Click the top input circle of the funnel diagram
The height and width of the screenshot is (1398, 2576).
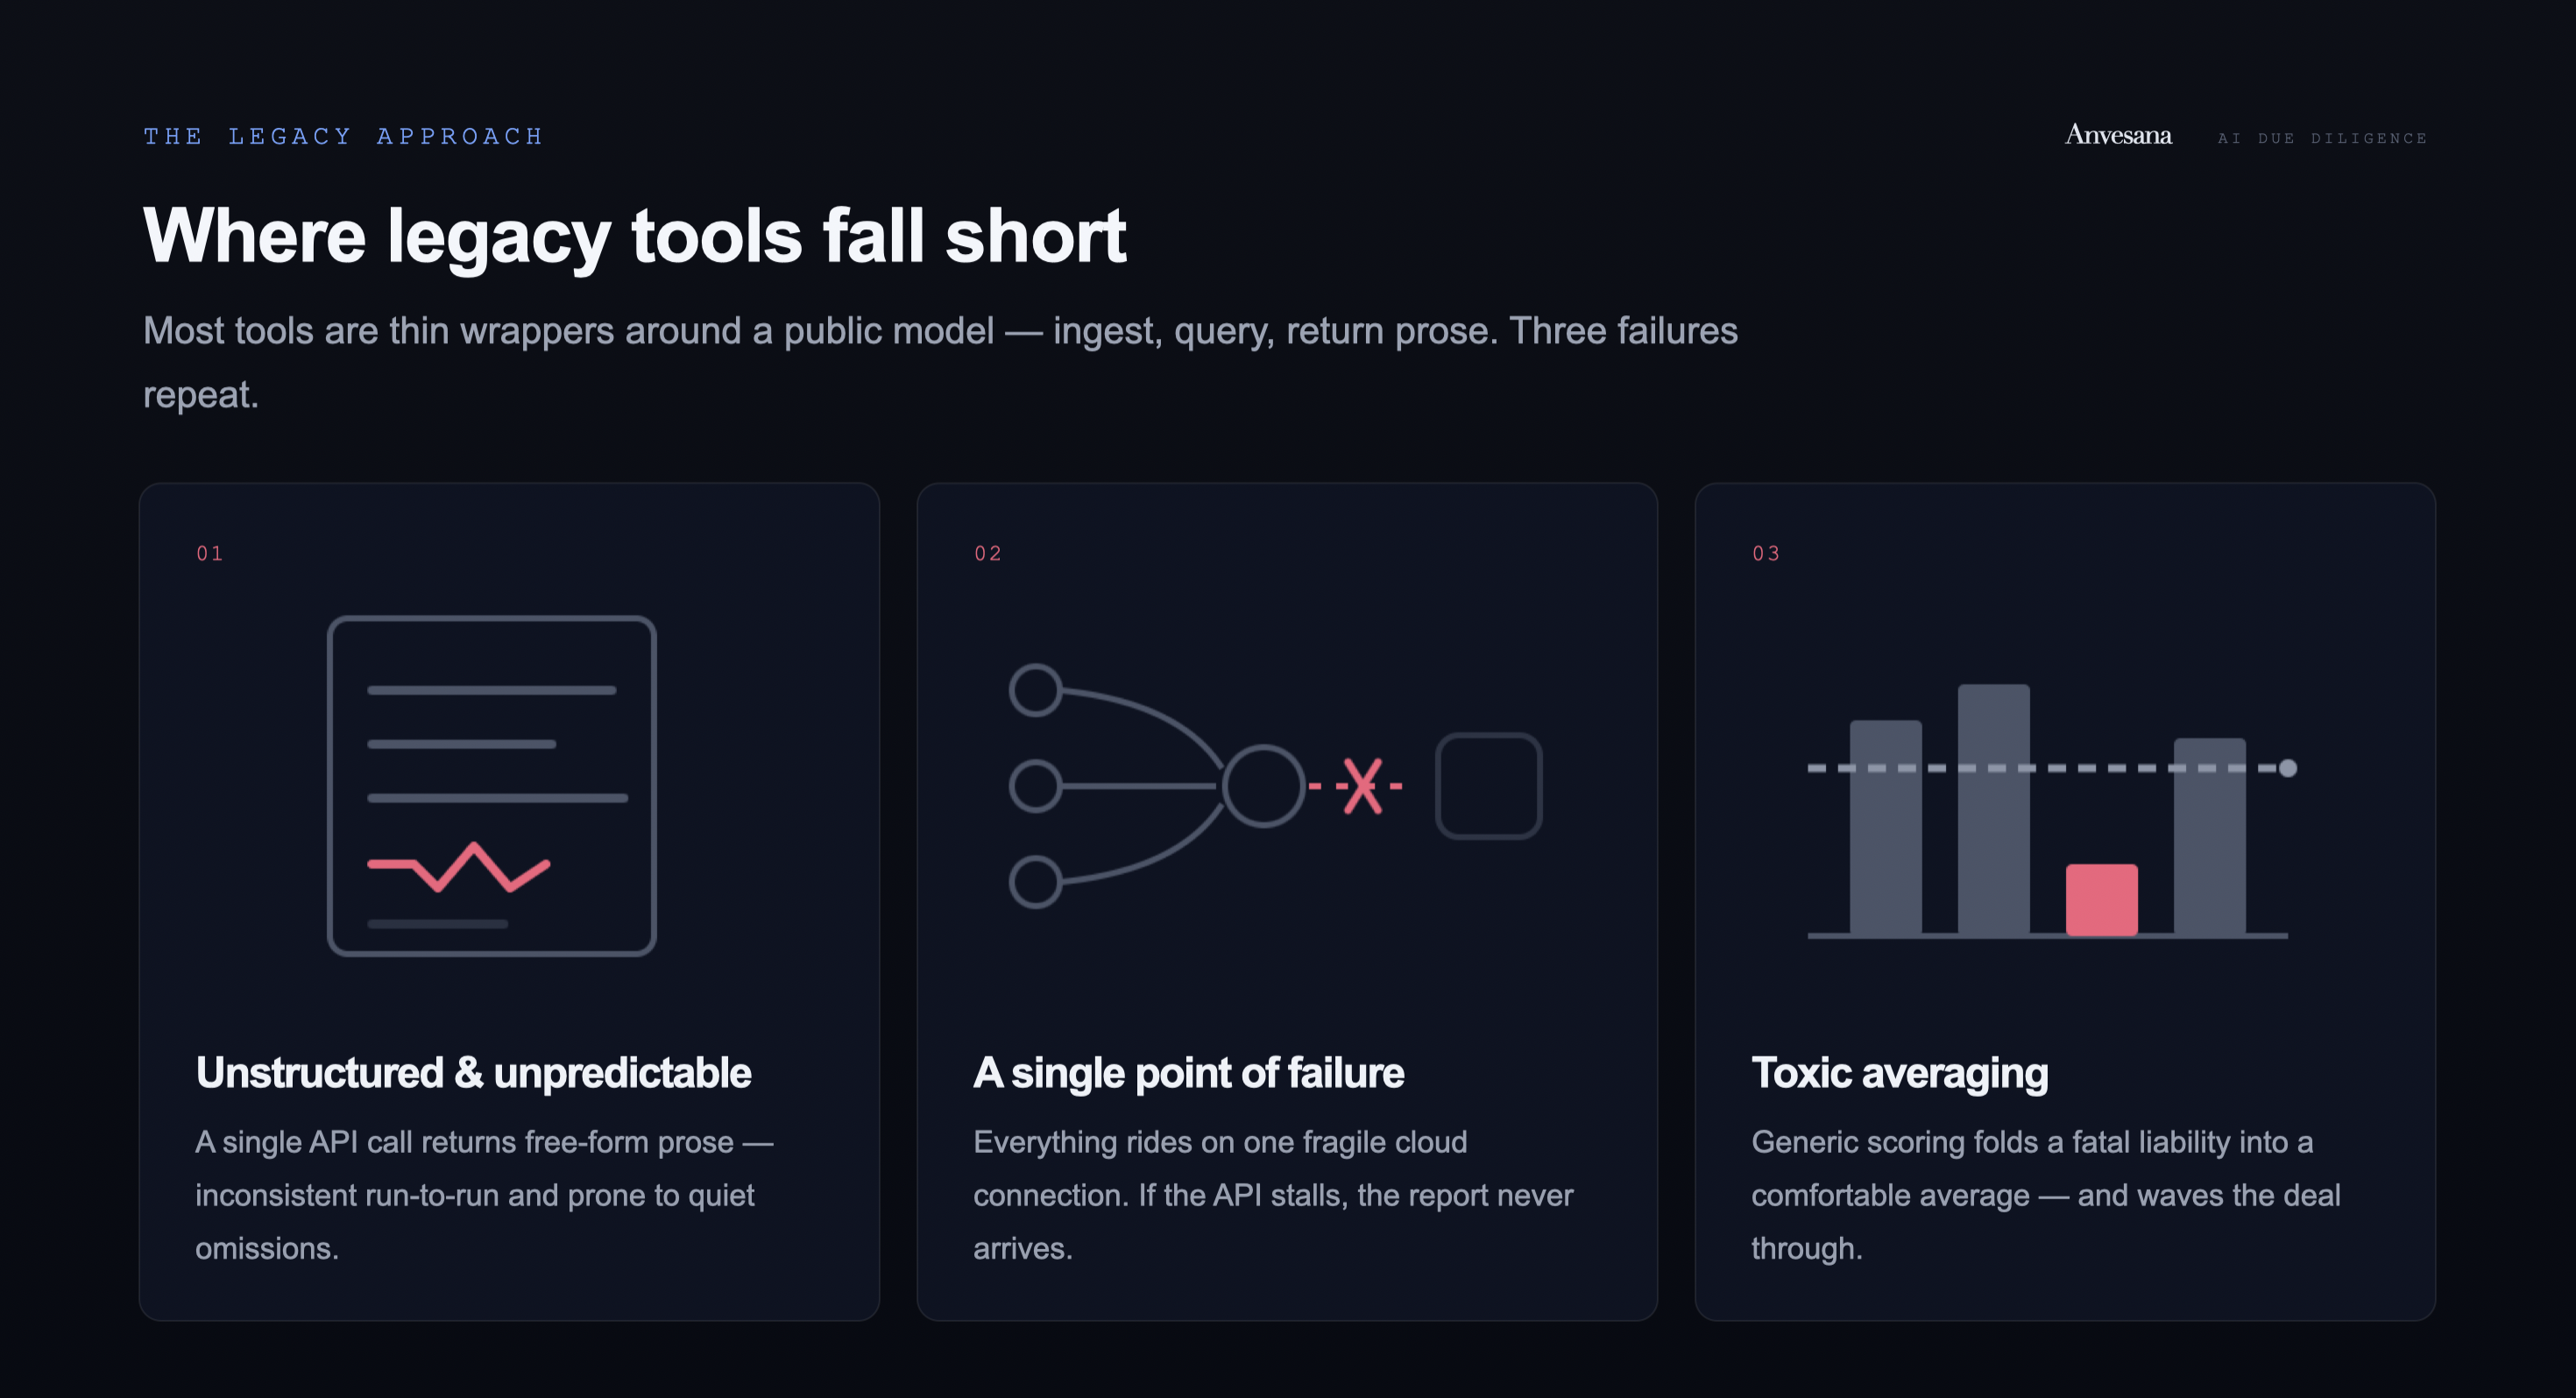click(1035, 690)
